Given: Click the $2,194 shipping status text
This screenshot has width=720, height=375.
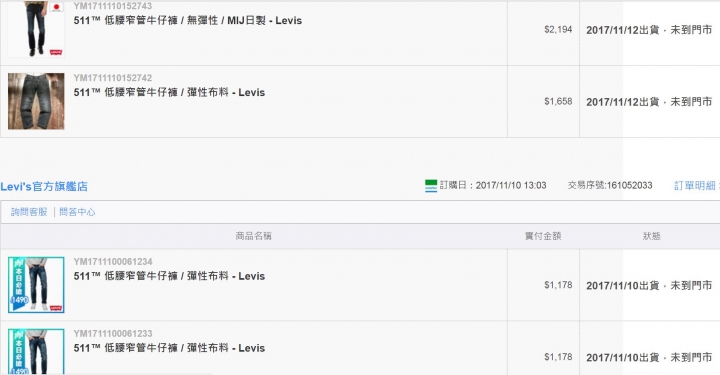Looking at the screenshot, I should 649,30.
